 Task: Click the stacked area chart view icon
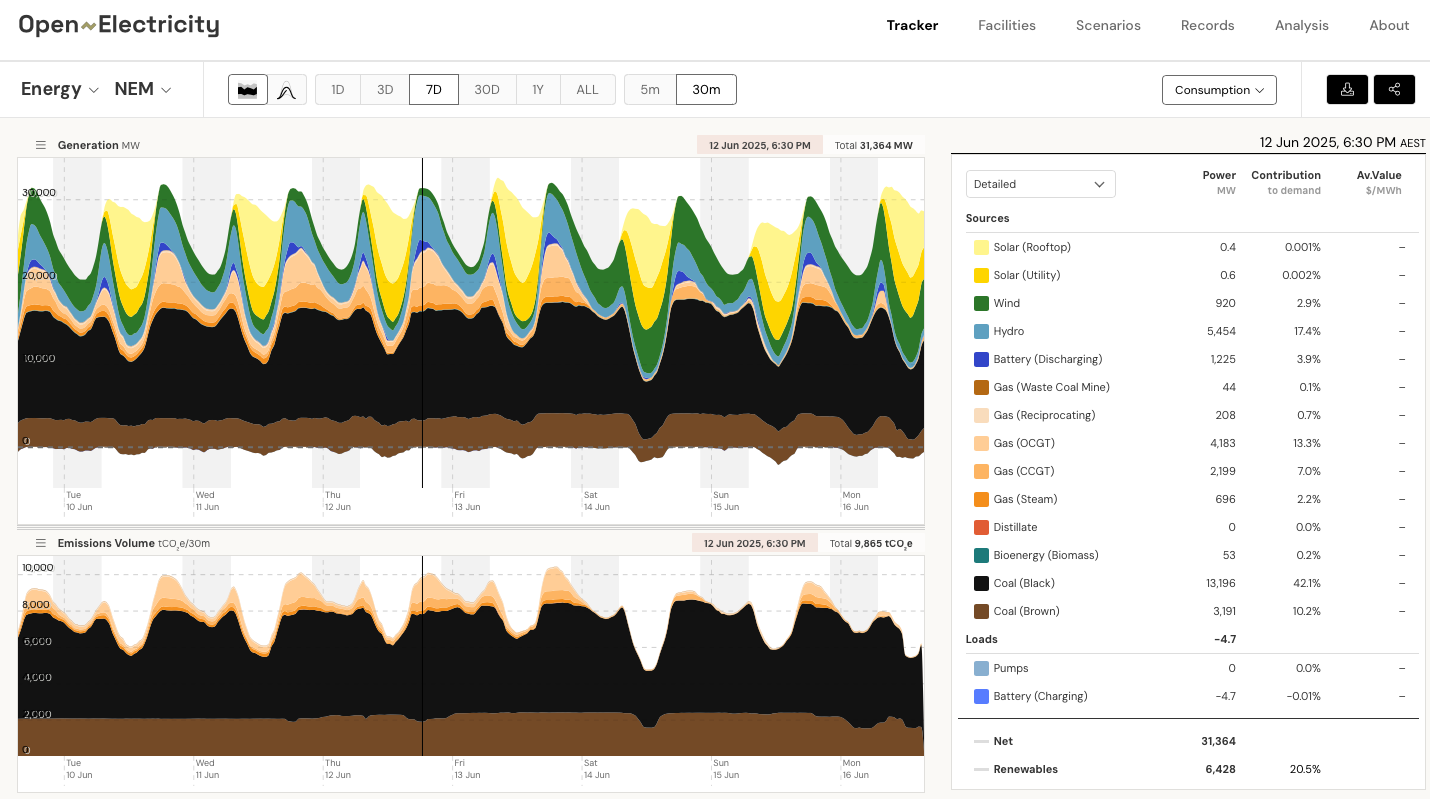(247, 90)
